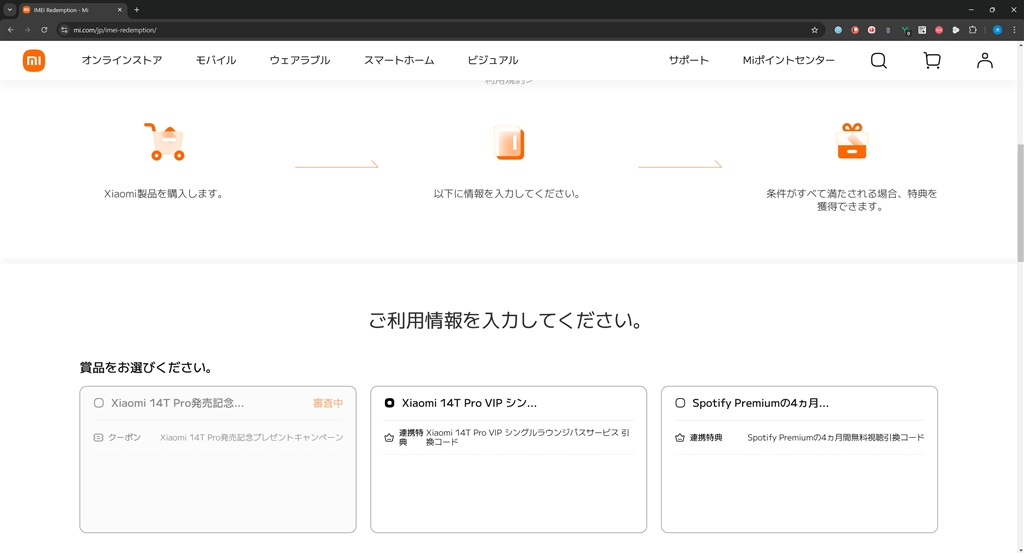Screen dimensions: 1024x554
Task: Click the Xiaomi 14T Pro発売記念プレゼントキャンペーン text
Action: tap(251, 438)
